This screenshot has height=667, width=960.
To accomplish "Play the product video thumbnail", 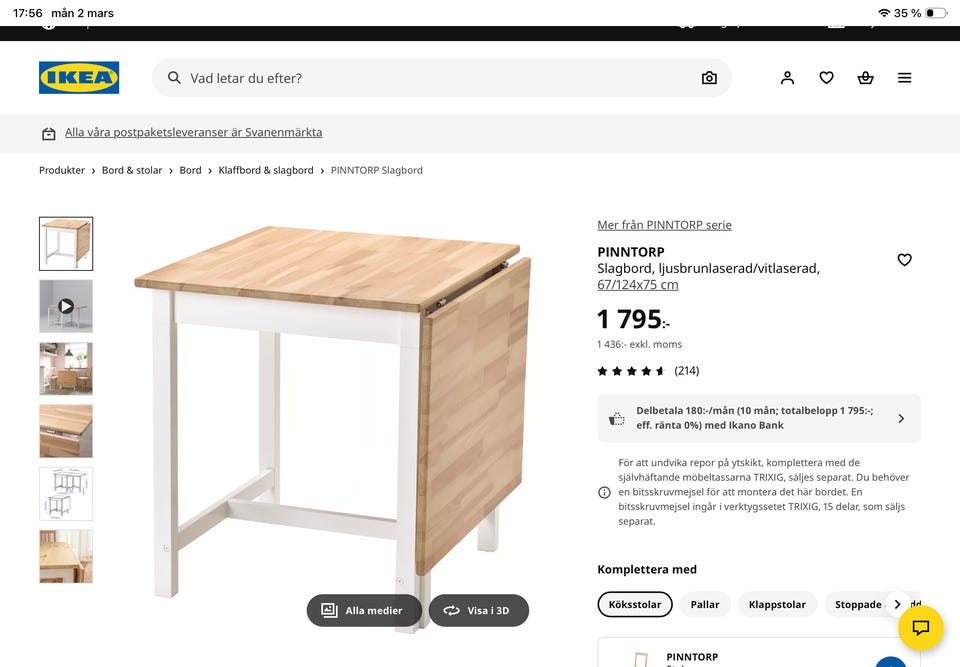I will (x=66, y=306).
